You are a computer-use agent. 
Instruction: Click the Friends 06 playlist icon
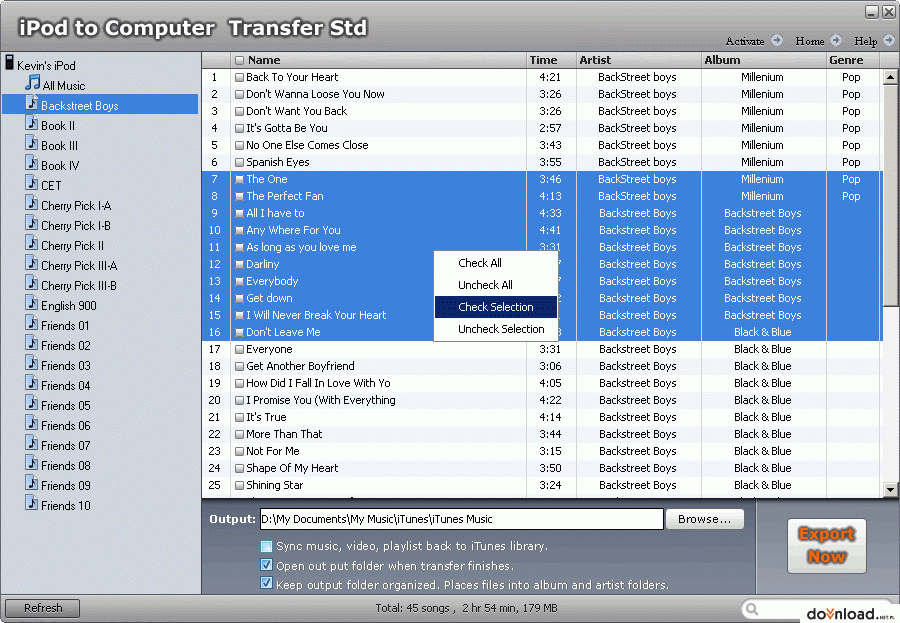pyautogui.click(x=32, y=423)
